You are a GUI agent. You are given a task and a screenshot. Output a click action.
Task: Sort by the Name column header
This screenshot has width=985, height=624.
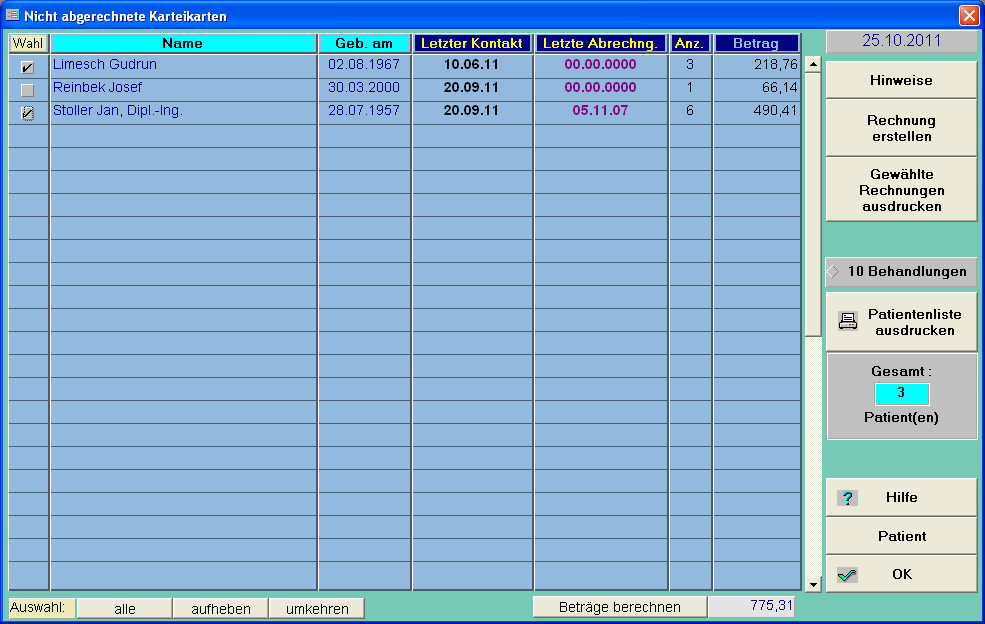pos(183,43)
